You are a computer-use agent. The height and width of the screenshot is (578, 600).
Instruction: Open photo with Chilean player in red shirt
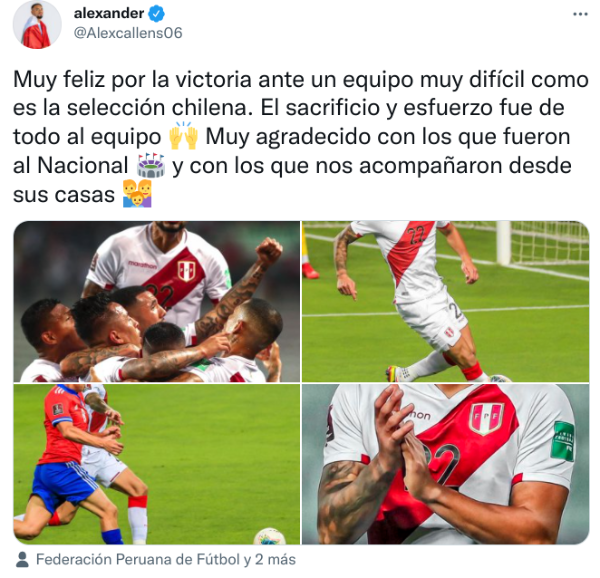pos(157,464)
